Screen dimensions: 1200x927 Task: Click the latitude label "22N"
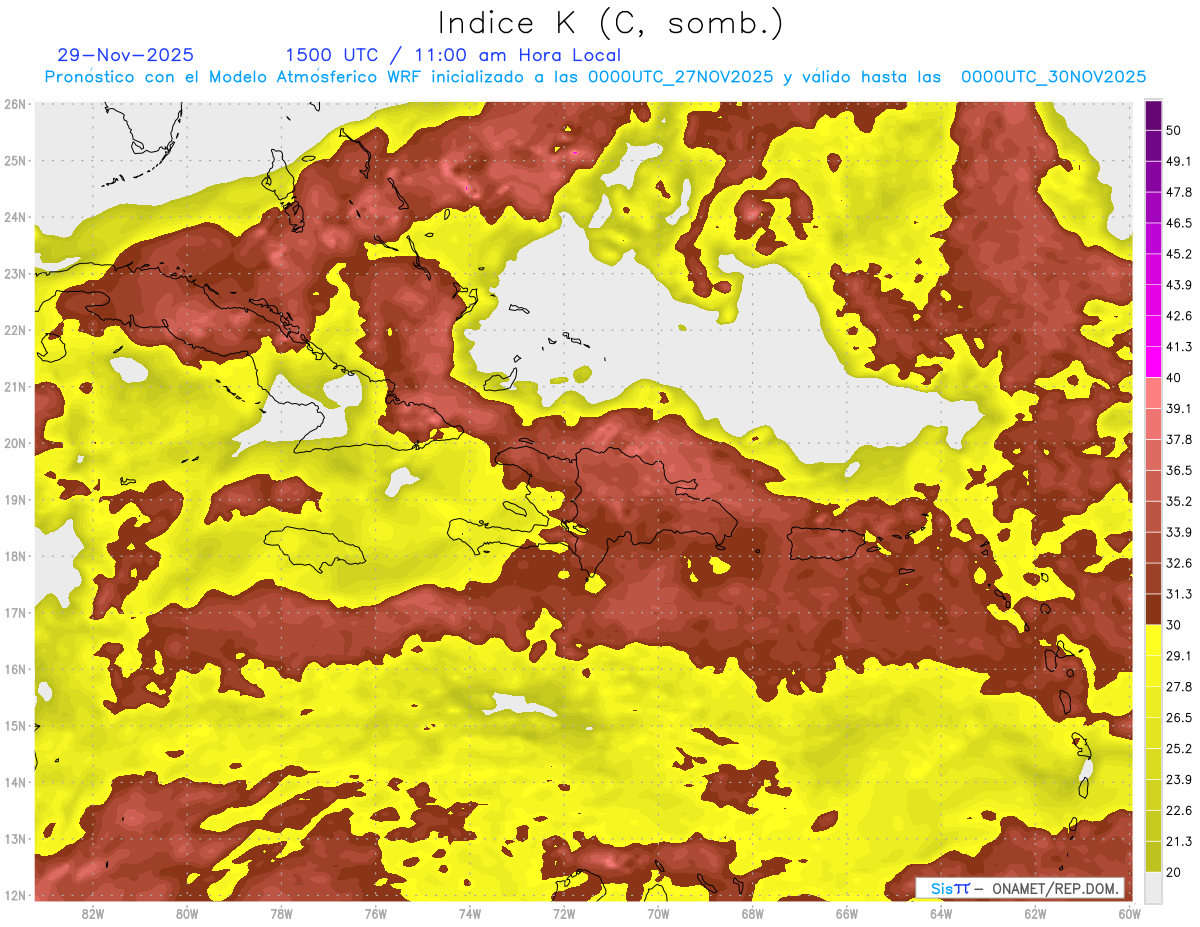(15, 330)
